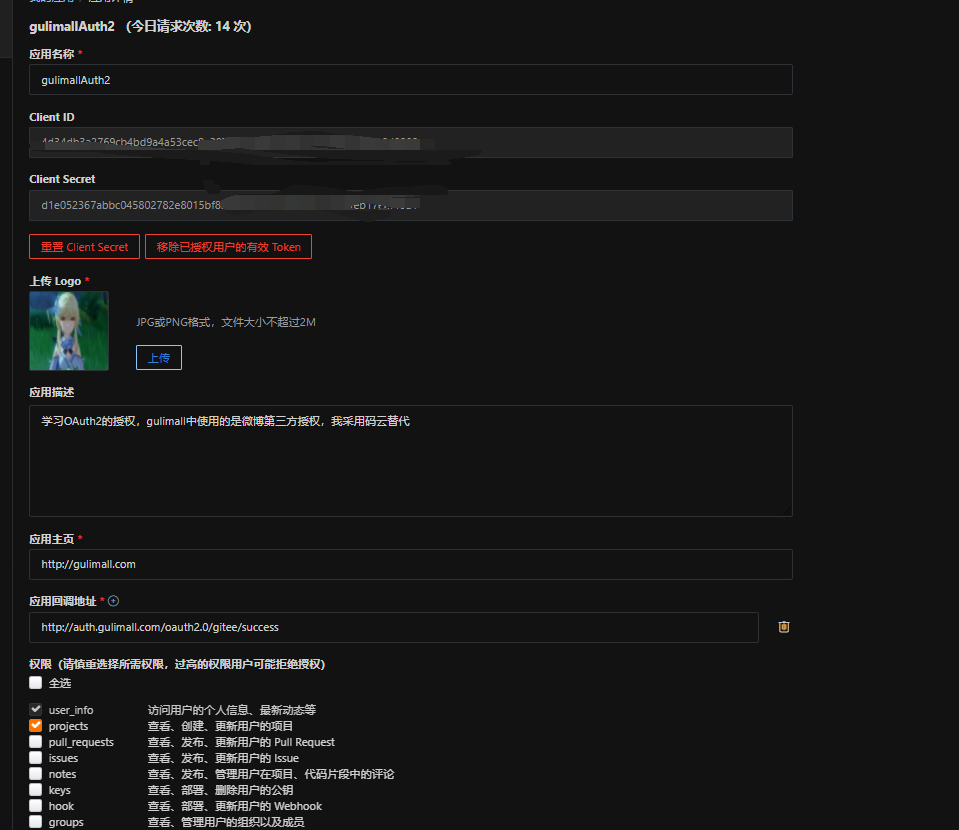
Task: Enable the hook permission
Action: (34, 805)
